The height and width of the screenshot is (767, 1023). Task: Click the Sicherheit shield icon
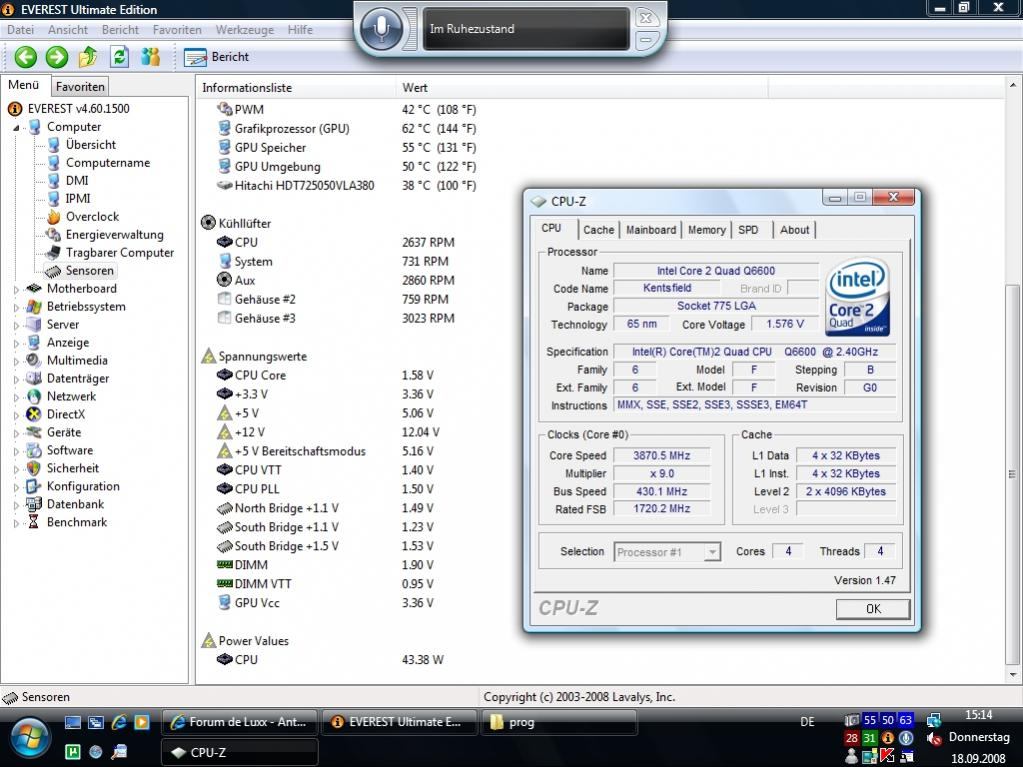pos(33,468)
